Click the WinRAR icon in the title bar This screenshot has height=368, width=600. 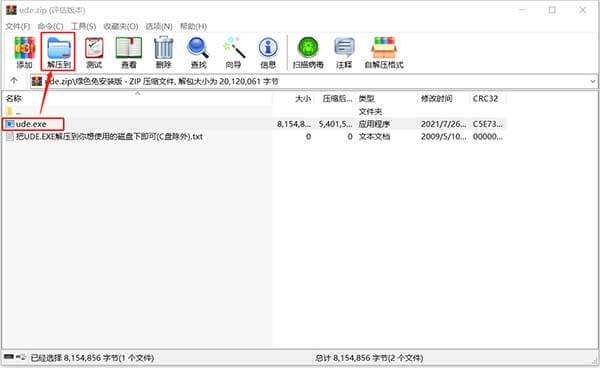(11, 10)
